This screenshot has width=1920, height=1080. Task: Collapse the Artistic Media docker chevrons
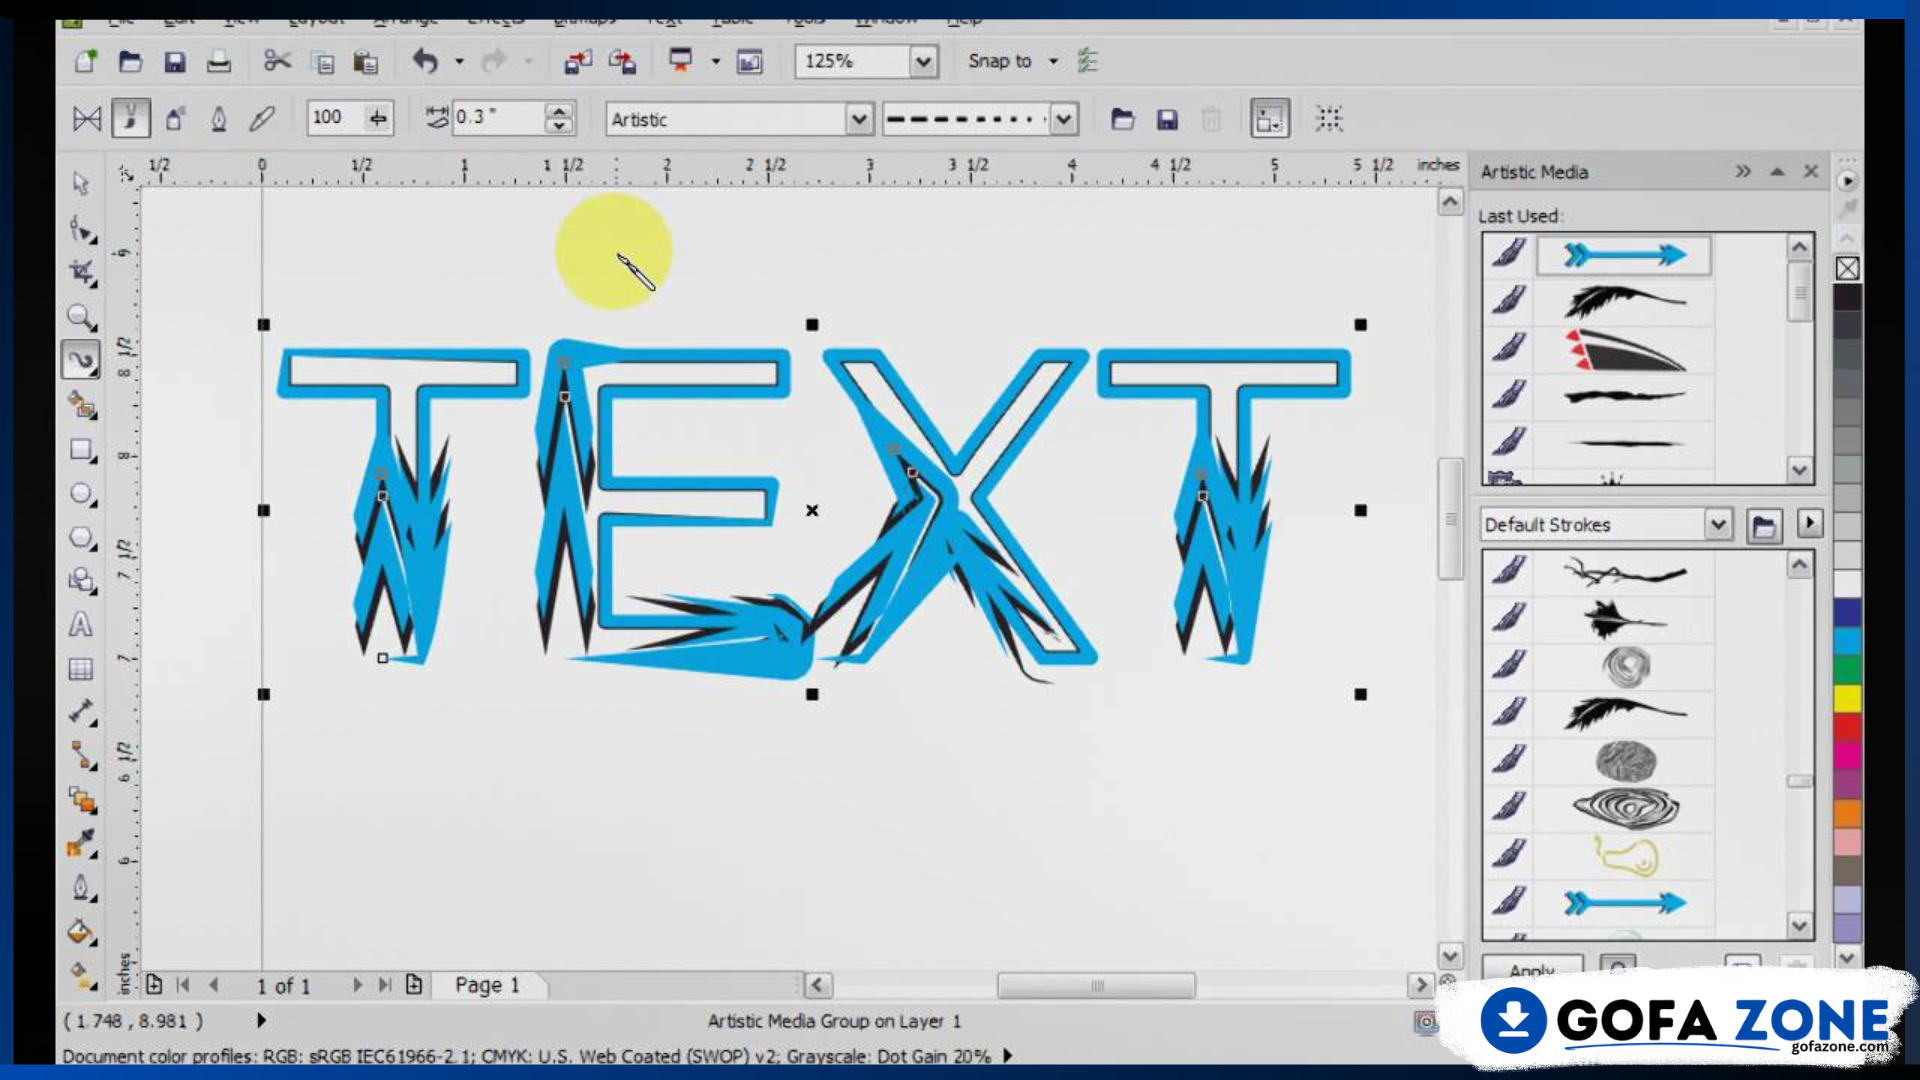[1743, 172]
